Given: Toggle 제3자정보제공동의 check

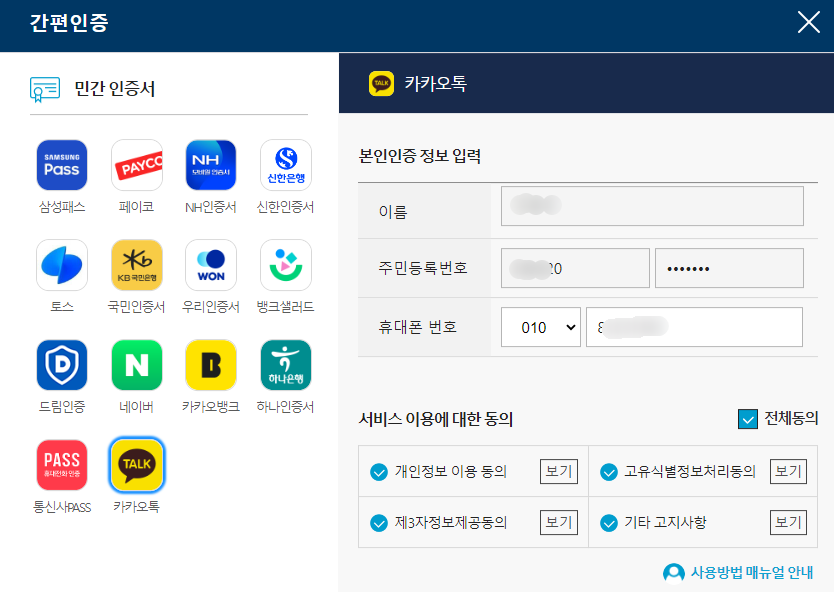Looking at the screenshot, I should point(379,523).
